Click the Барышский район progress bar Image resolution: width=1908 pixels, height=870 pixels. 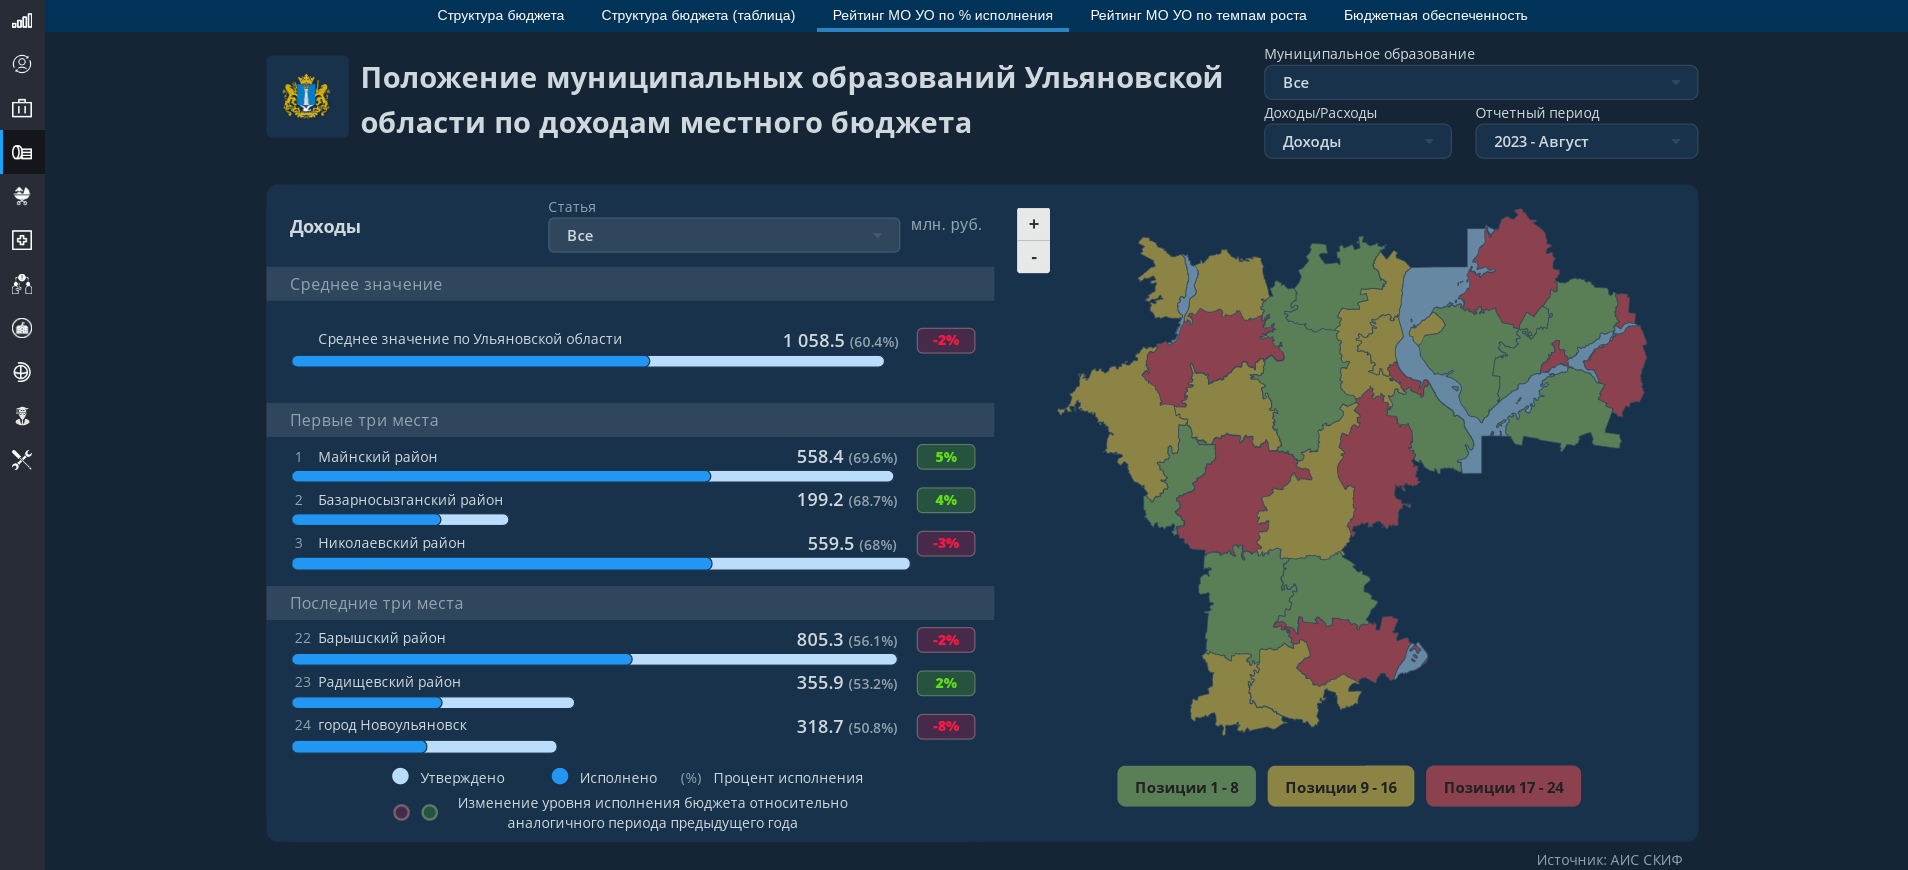(594, 660)
